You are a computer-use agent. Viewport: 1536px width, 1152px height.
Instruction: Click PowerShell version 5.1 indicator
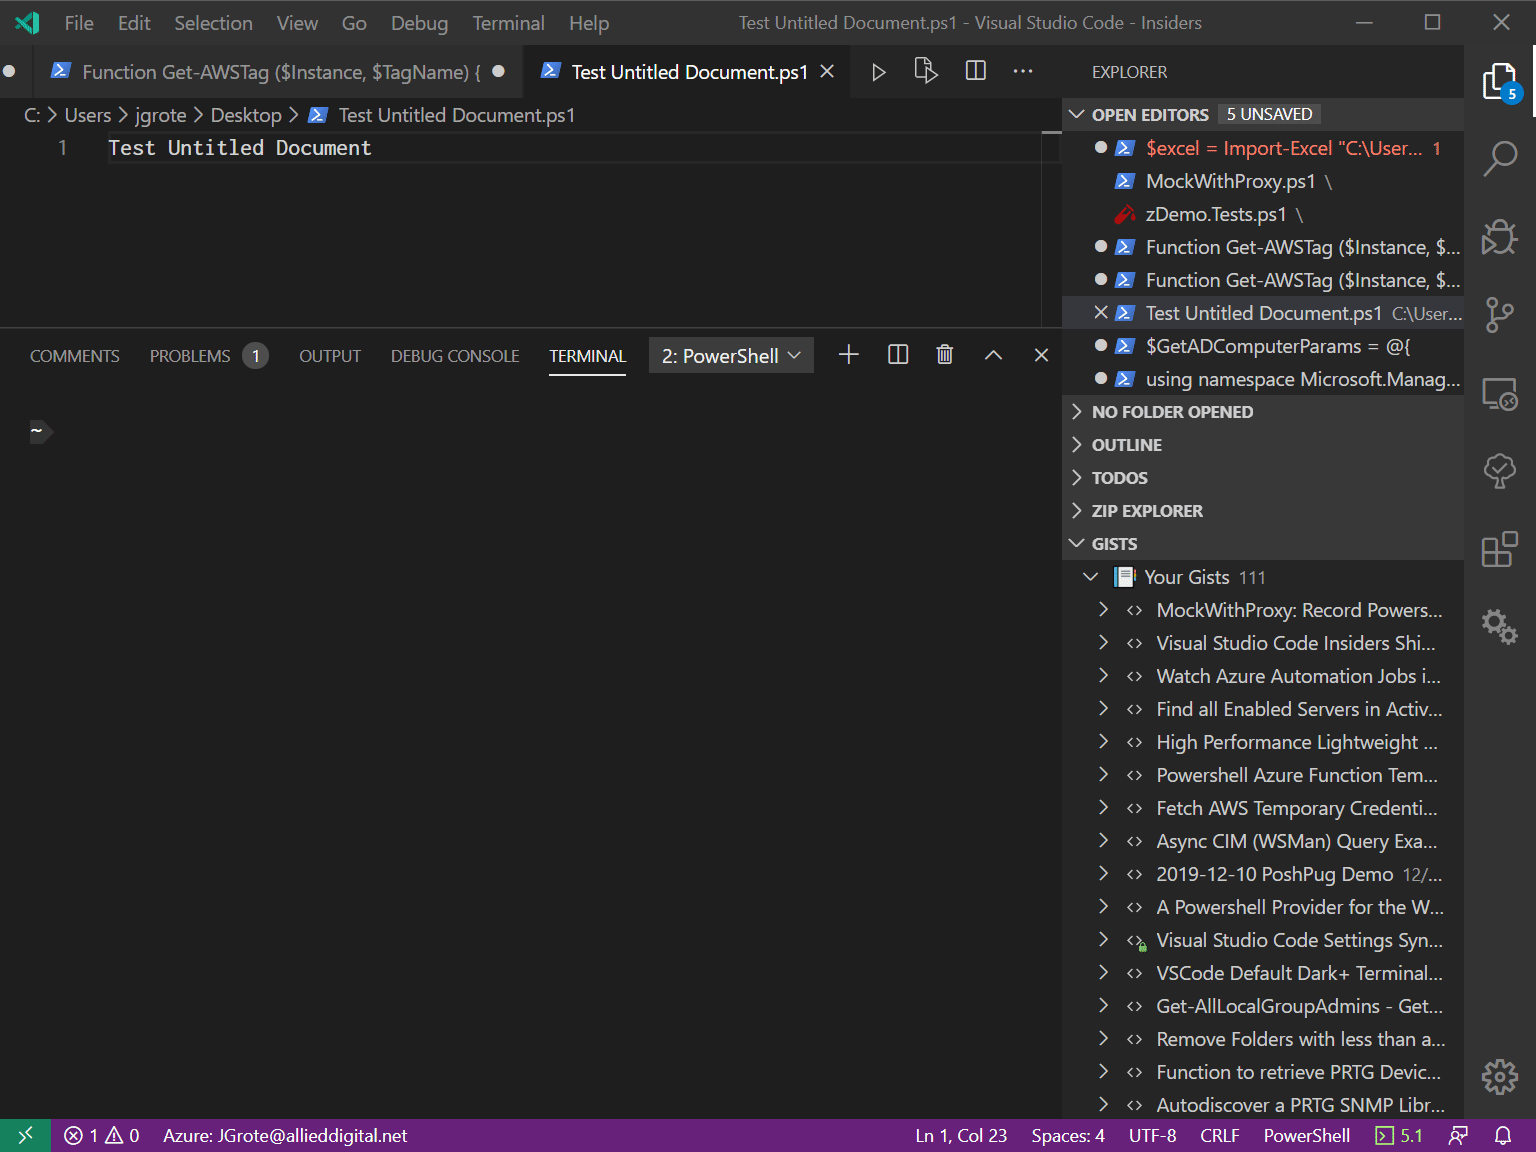pyautogui.click(x=1398, y=1135)
